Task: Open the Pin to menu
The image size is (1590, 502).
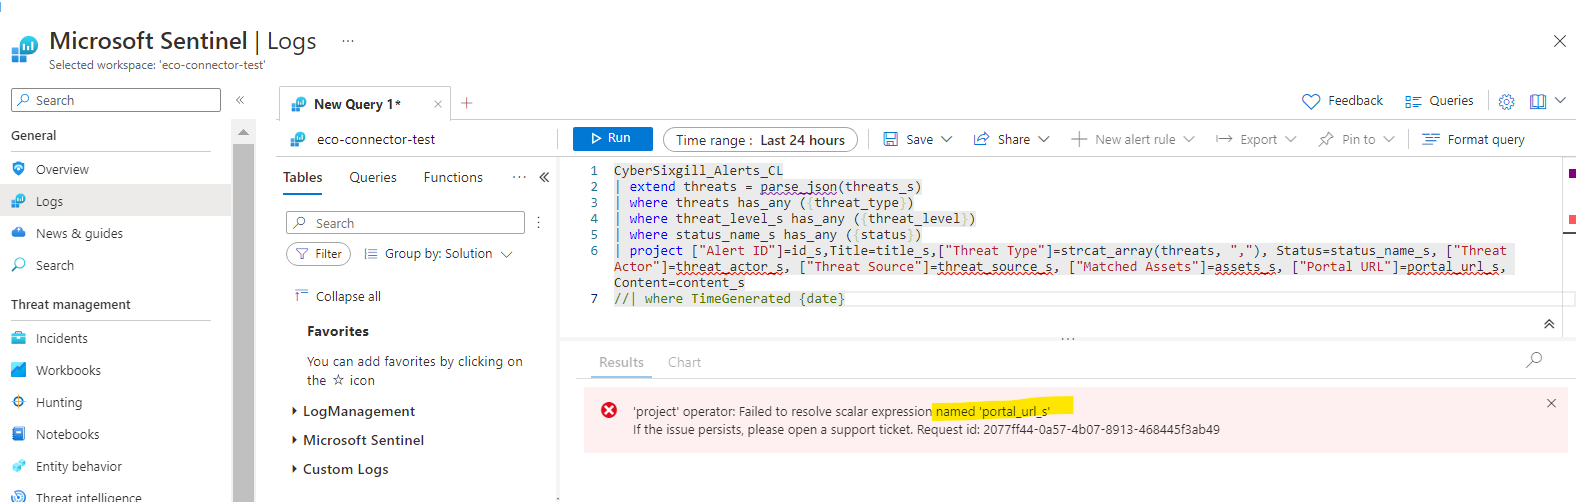Action: pos(1348,140)
